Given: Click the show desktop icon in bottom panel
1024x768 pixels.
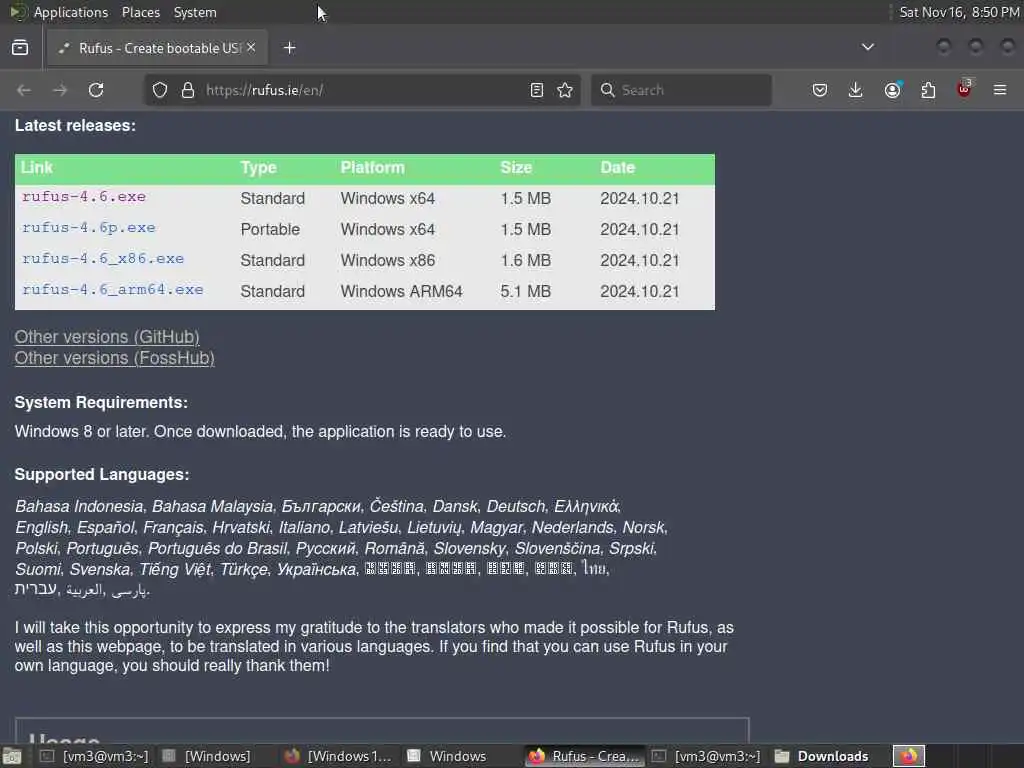Looking at the screenshot, I should pos(12,756).
